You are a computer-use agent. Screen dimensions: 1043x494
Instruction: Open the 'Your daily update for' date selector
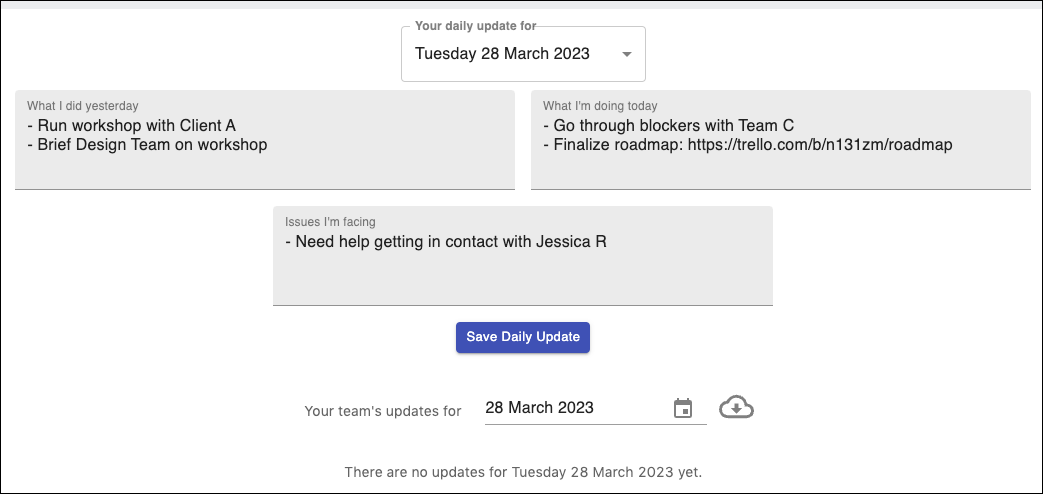[523, 55]
